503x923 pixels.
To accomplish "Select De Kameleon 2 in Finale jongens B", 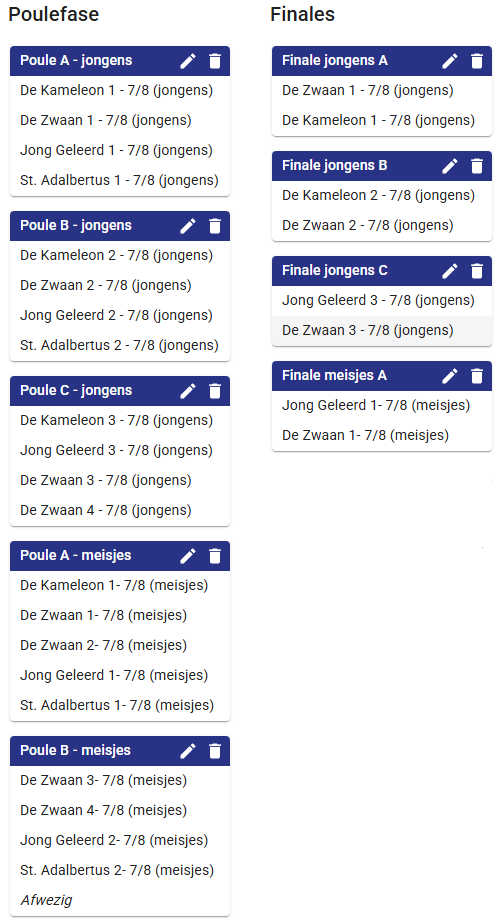I will (382, 195).
